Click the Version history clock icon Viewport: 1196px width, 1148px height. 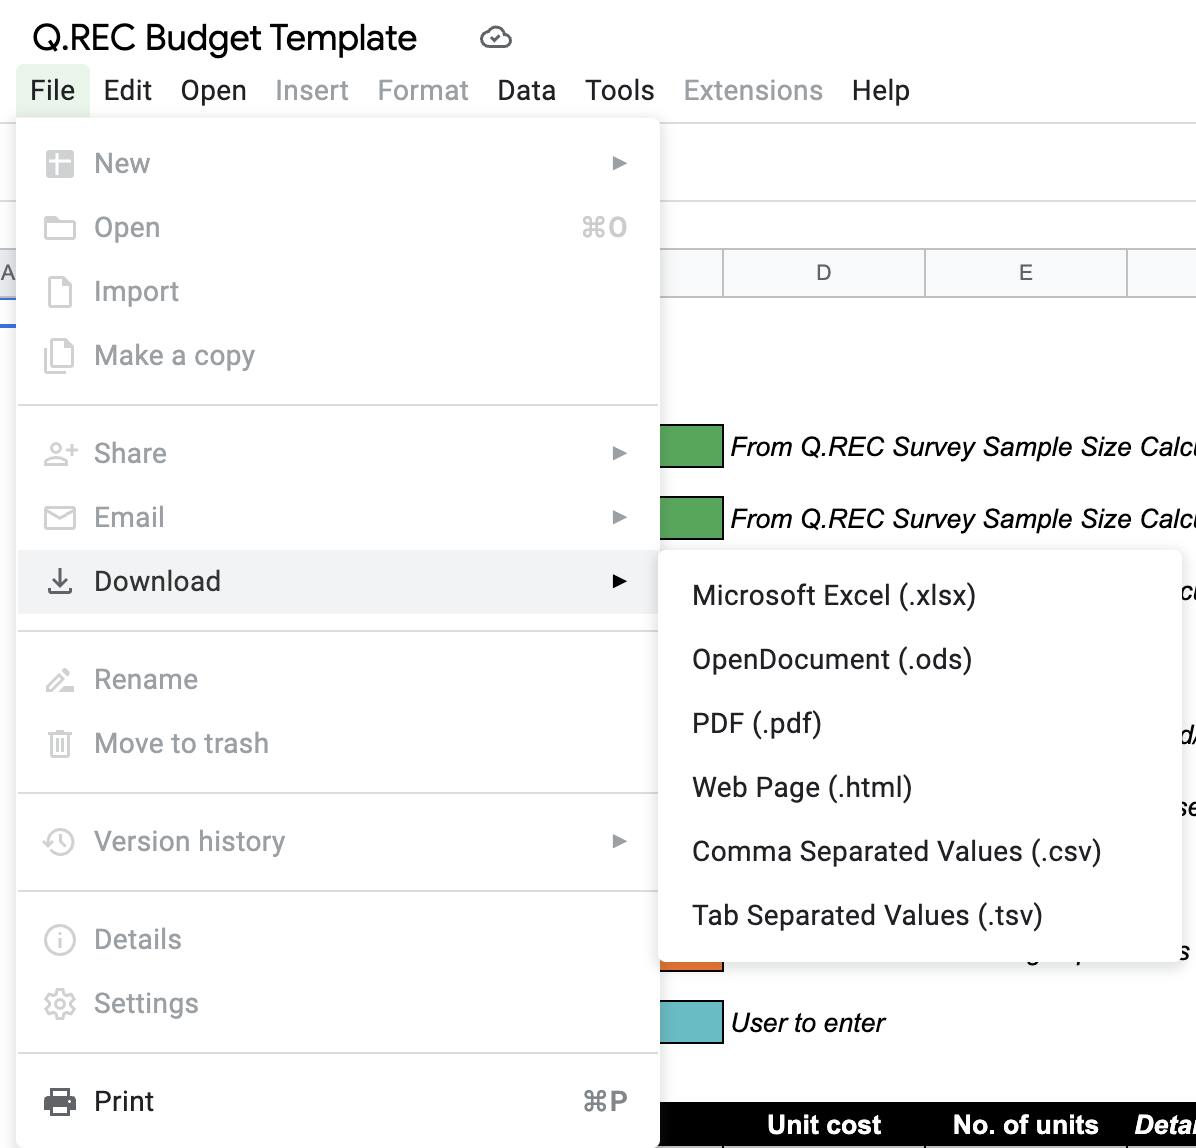pyautogui.click(x=60, y=842)
